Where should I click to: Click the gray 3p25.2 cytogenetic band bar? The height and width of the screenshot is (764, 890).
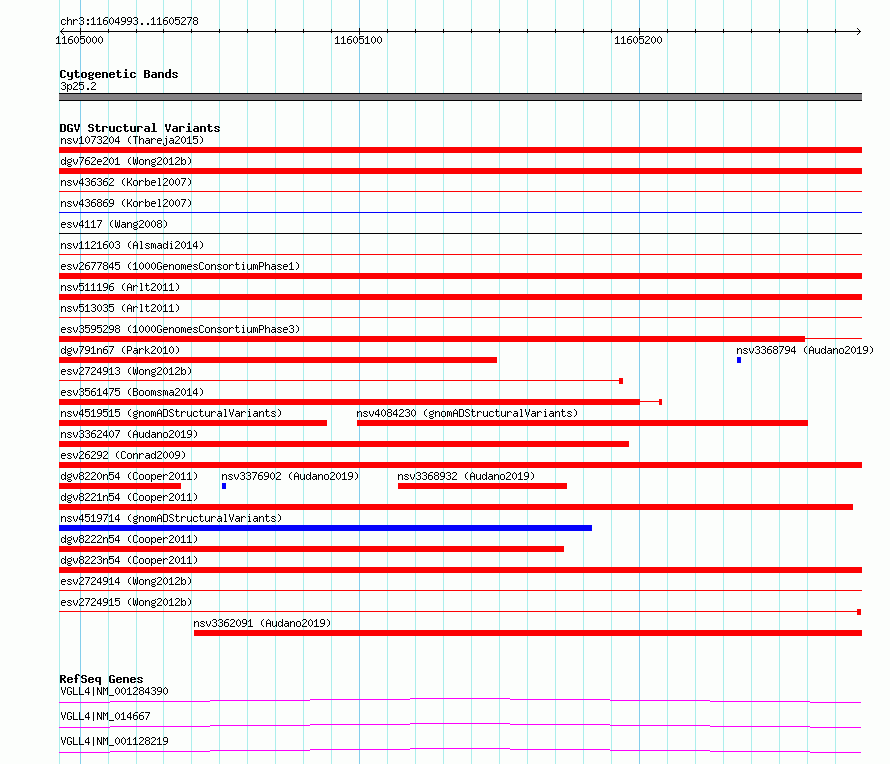coord(460,97)
